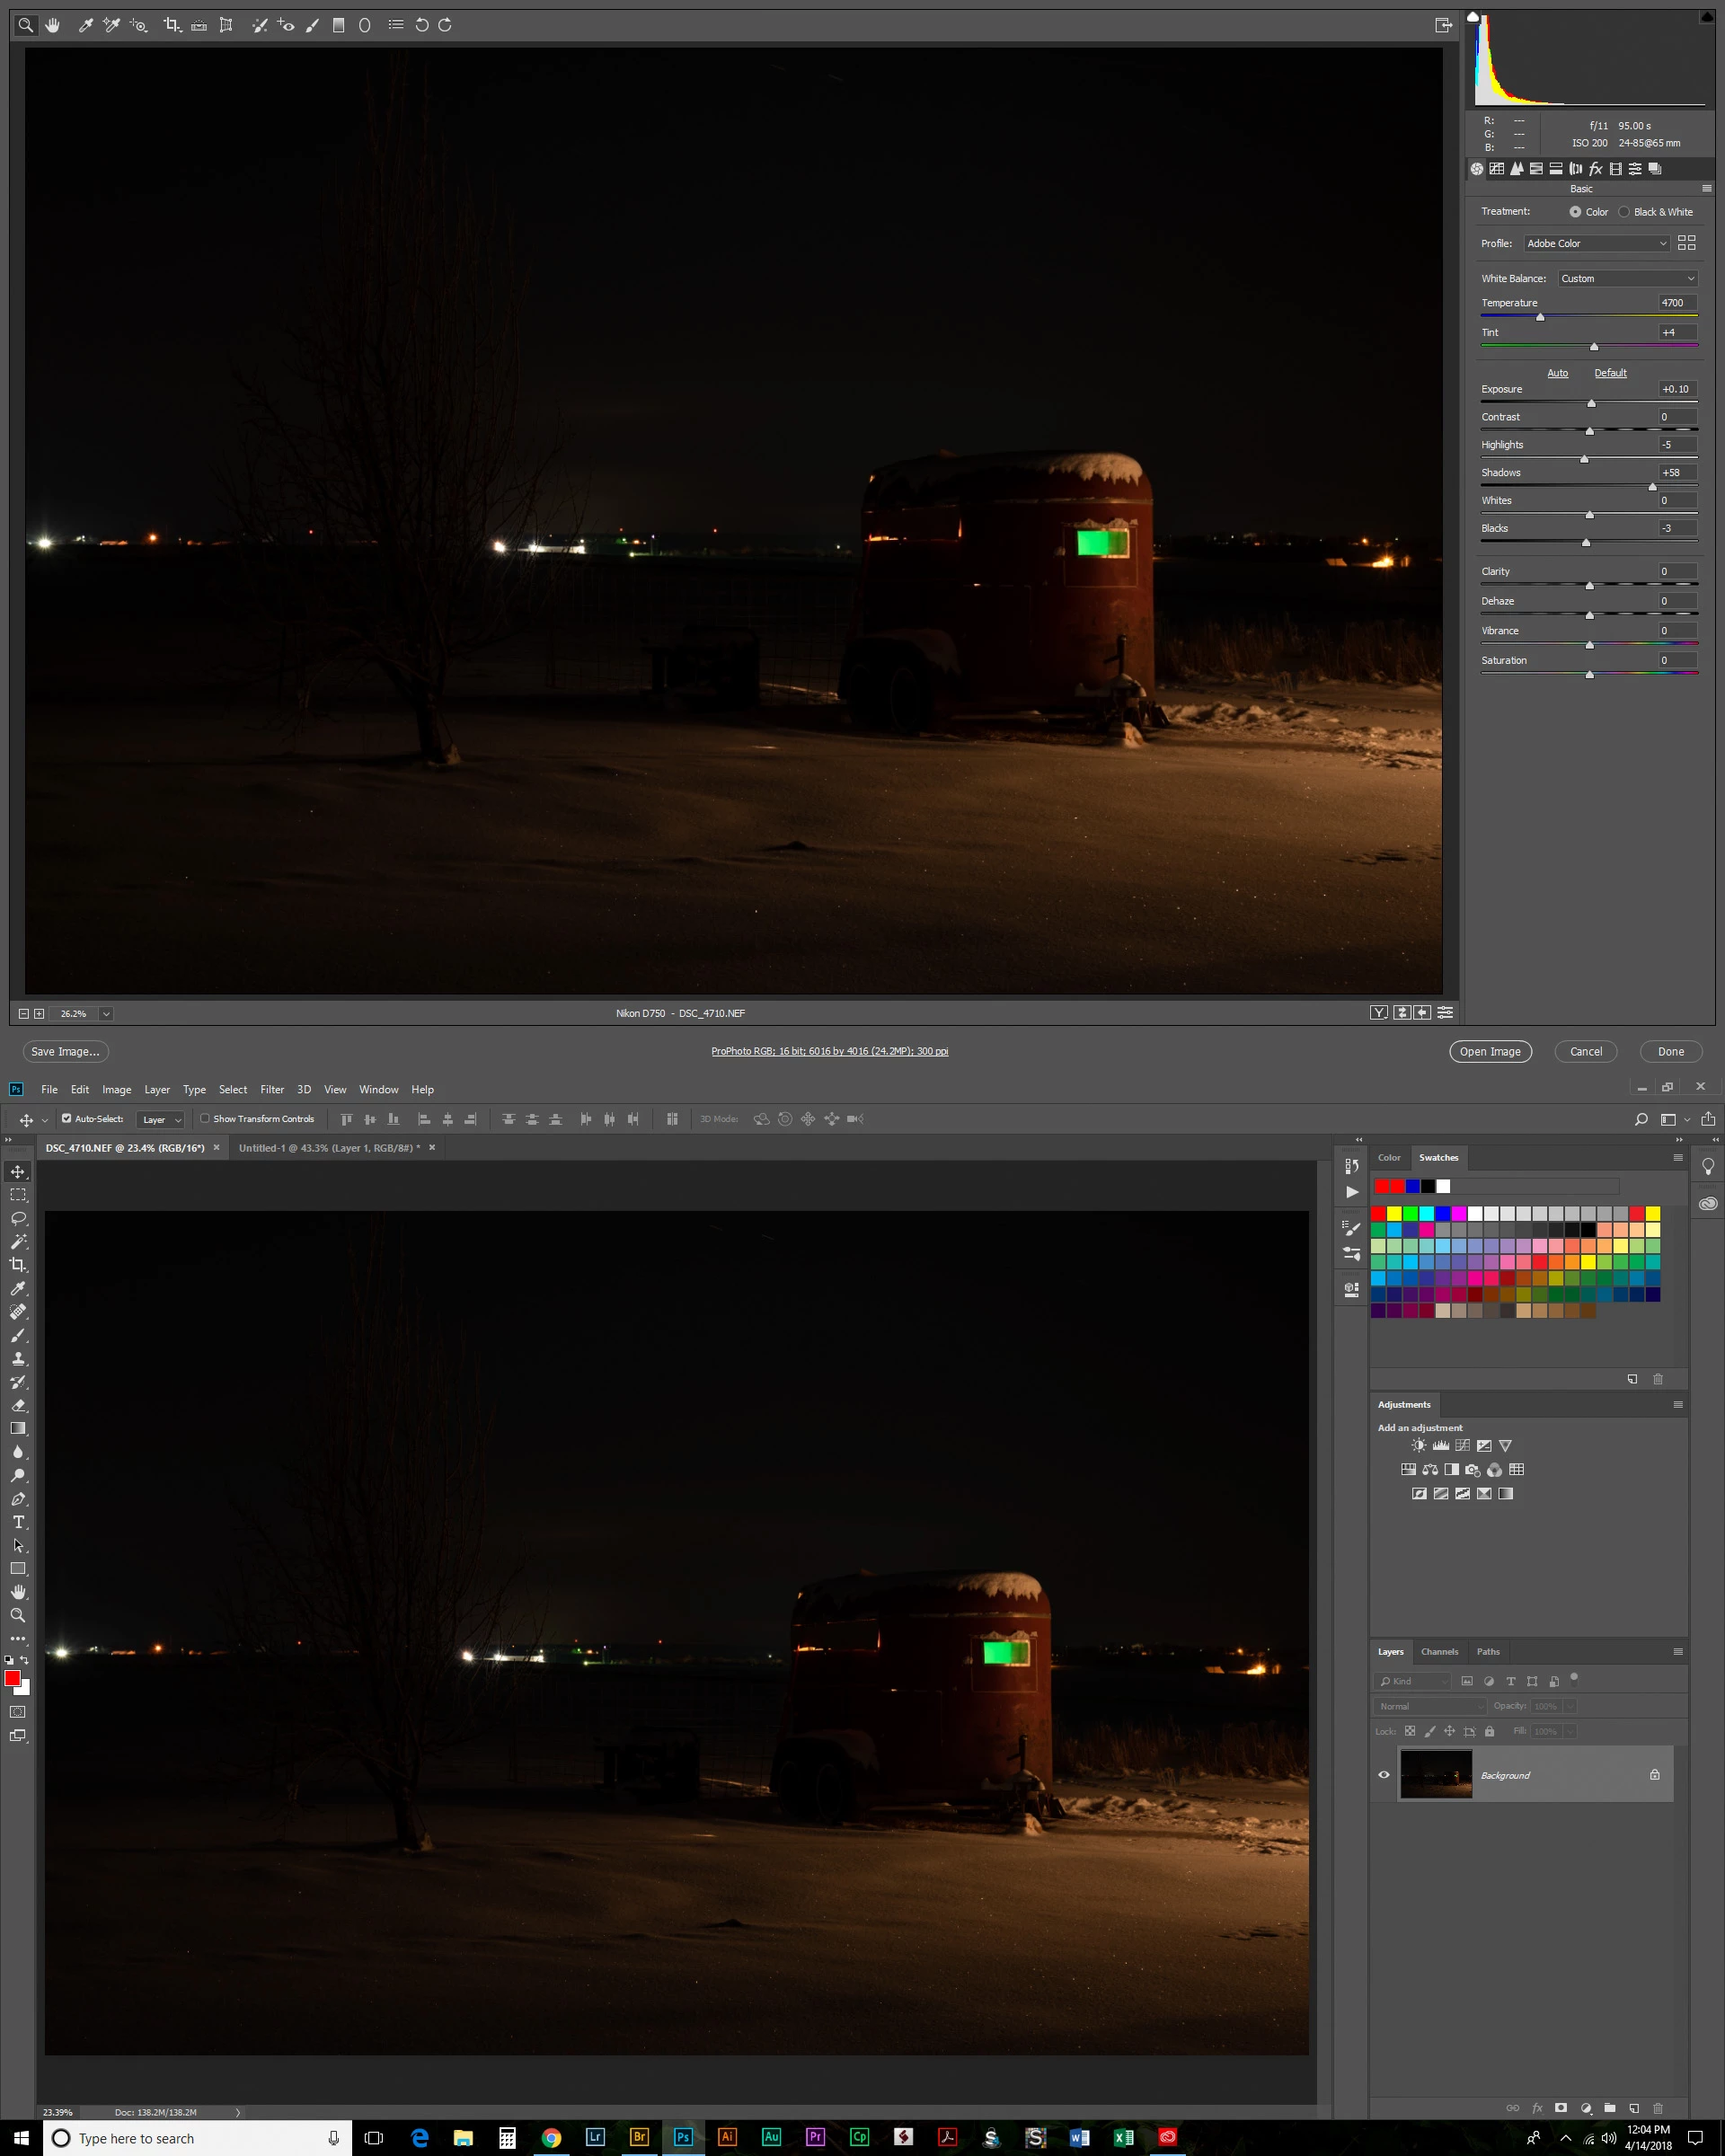Open Lightroom from the Windows taskbar
Screen dimensions: 1725x2156
[595, 2137]
